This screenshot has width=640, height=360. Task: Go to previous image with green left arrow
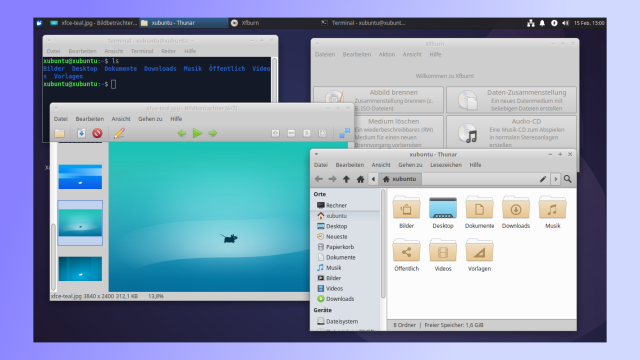pos(182,133)
